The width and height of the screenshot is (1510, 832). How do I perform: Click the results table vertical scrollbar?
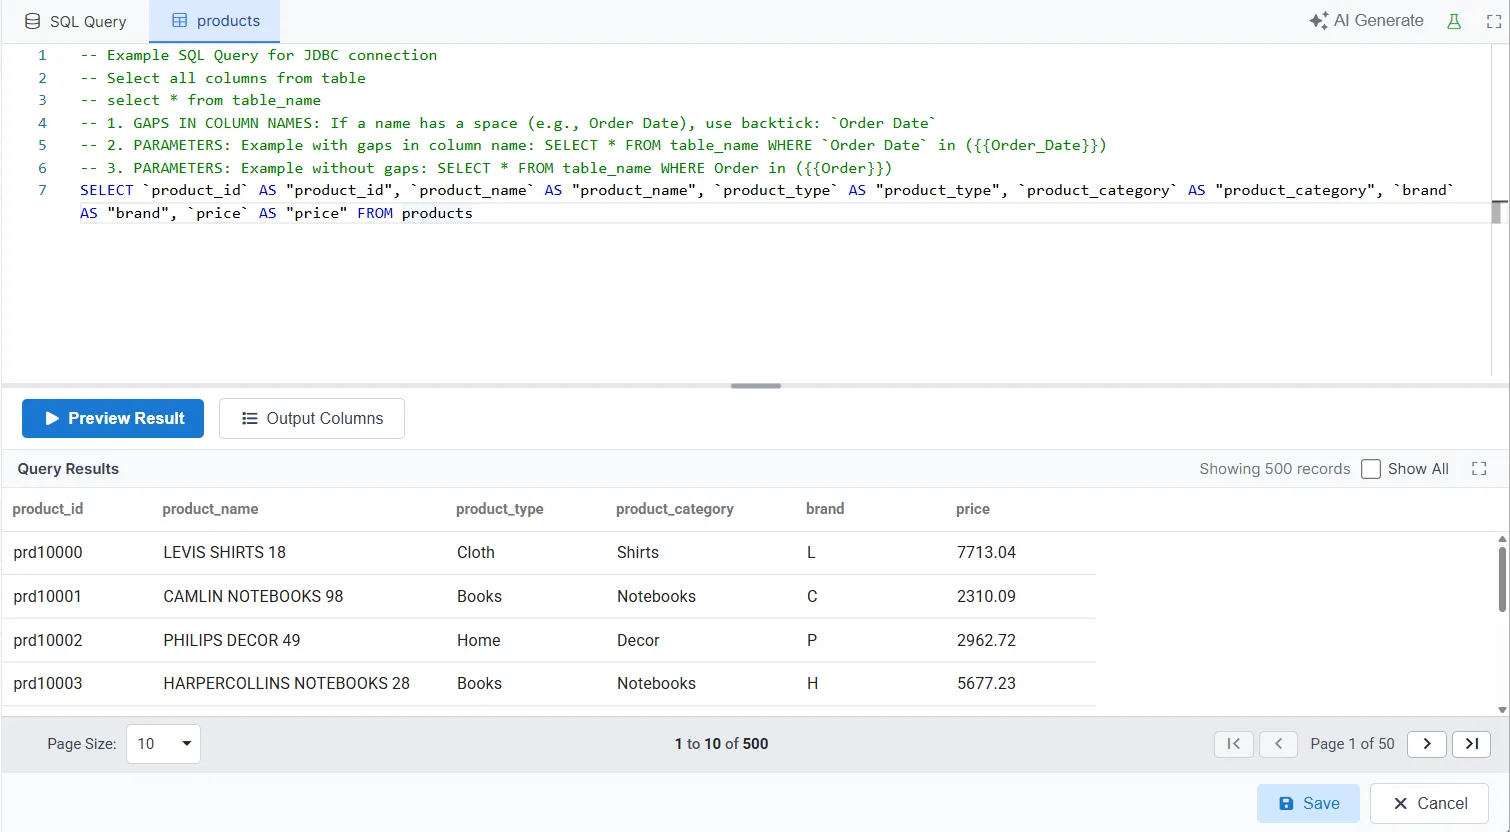point(1502,580)
